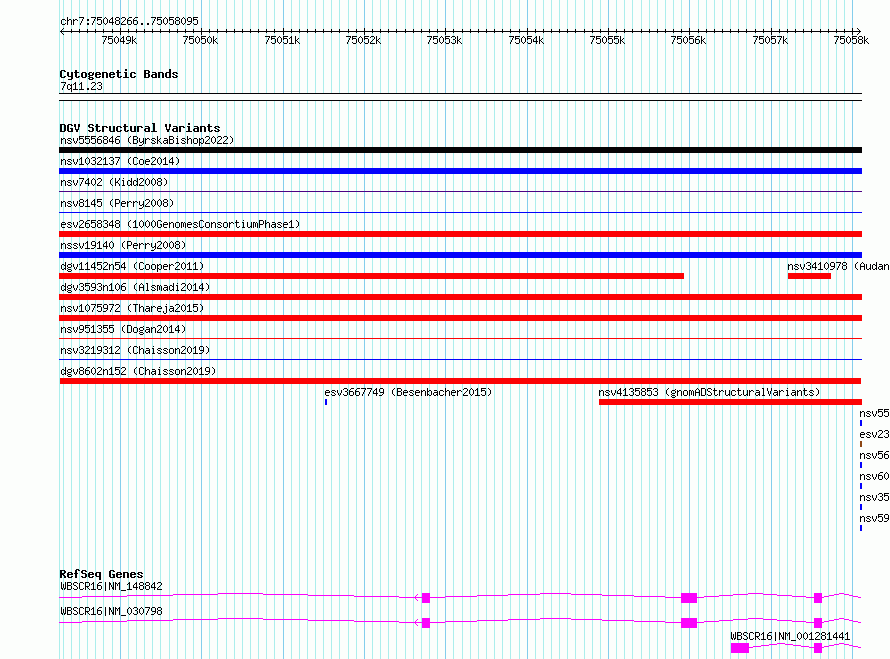Click first exon of WBSCR16|NM_030798 with arrow

[426, 623]
